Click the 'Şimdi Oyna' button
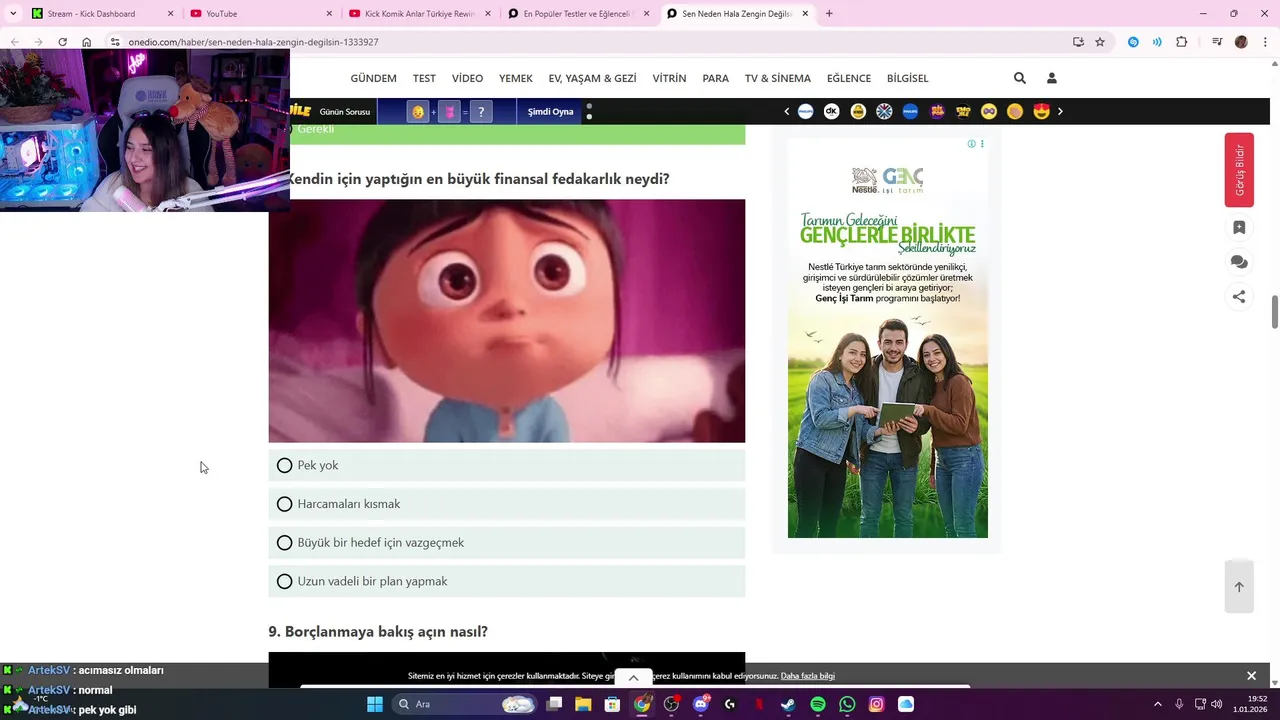Image resolution: width=1280 pixels, height=720 pixels. pos(551,111)
